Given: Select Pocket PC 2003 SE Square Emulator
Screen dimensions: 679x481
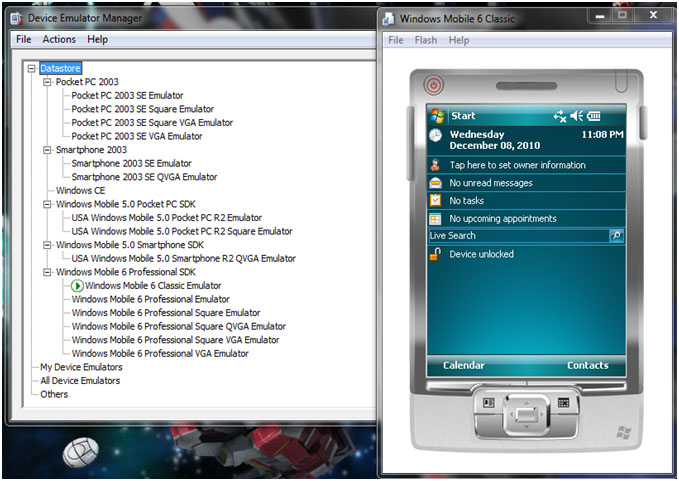Looking at the screenshot, I should click(142, 109).
